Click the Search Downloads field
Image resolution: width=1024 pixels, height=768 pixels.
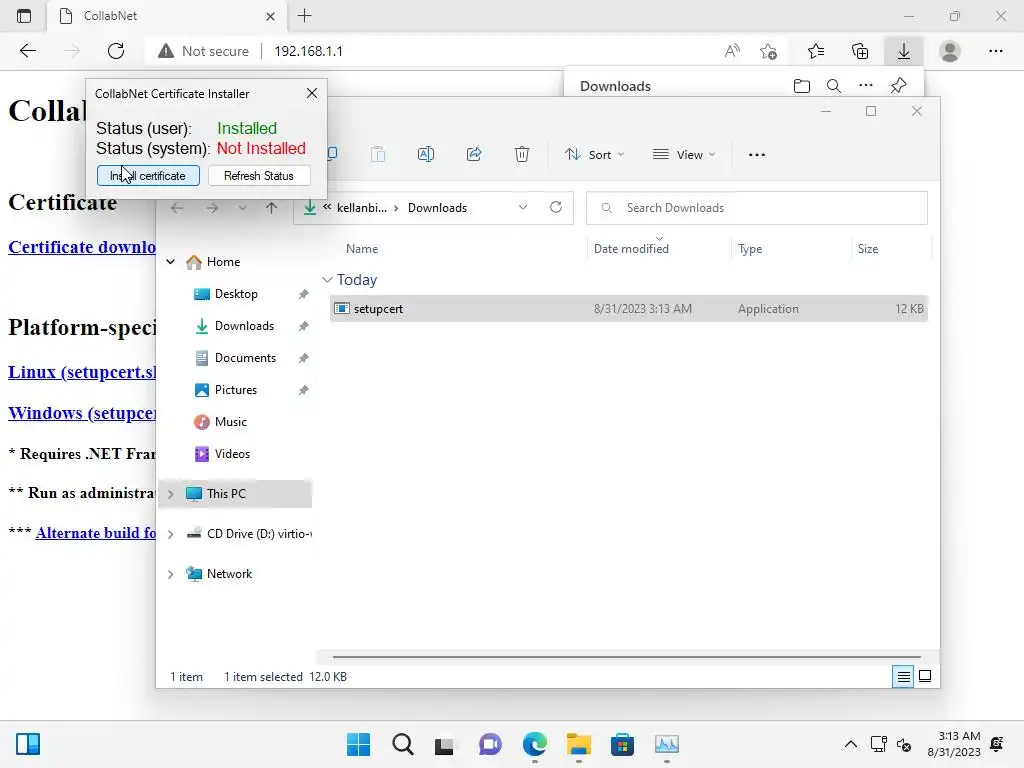click(757, 208)
